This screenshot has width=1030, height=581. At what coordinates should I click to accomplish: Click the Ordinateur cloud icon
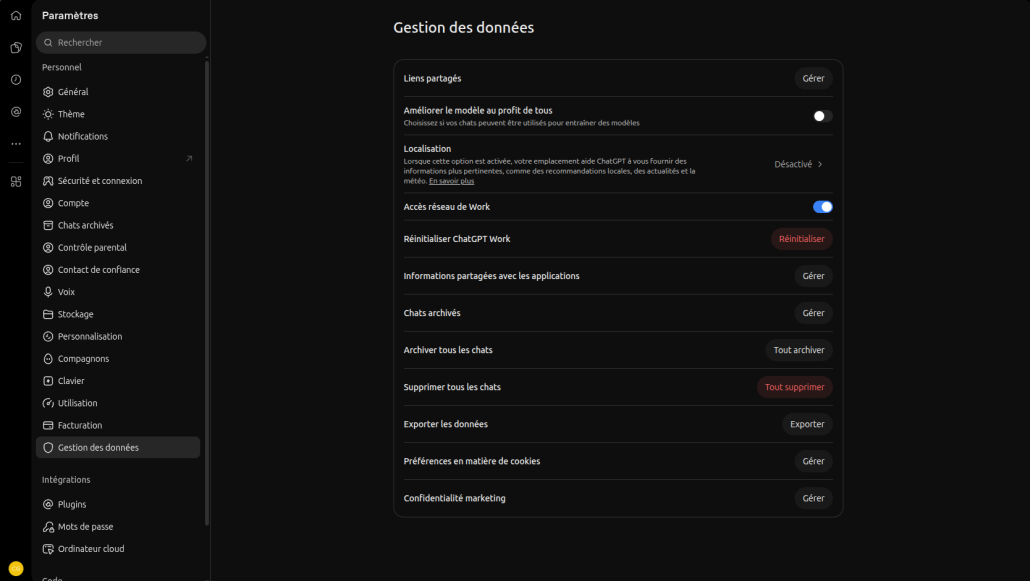click(x=48, y=549)
